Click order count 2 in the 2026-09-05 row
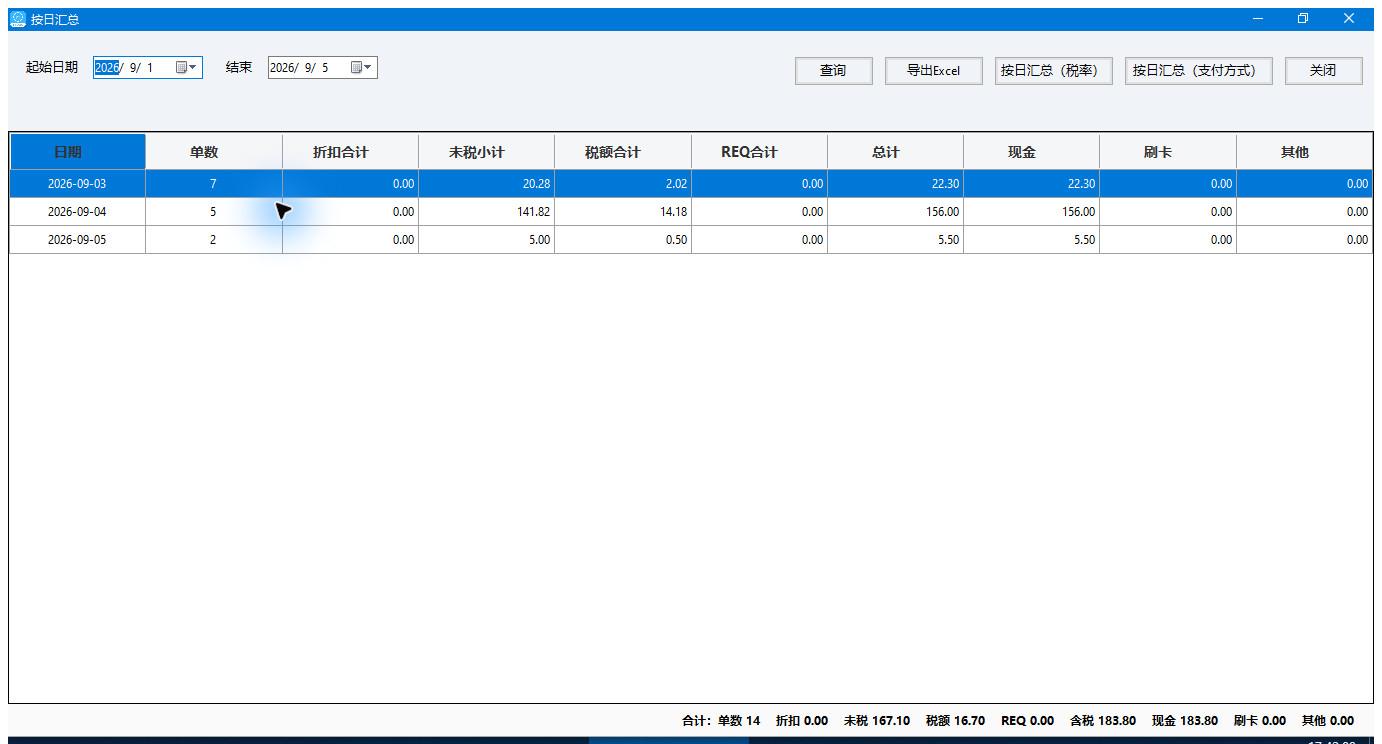 (x=214, y=240)
